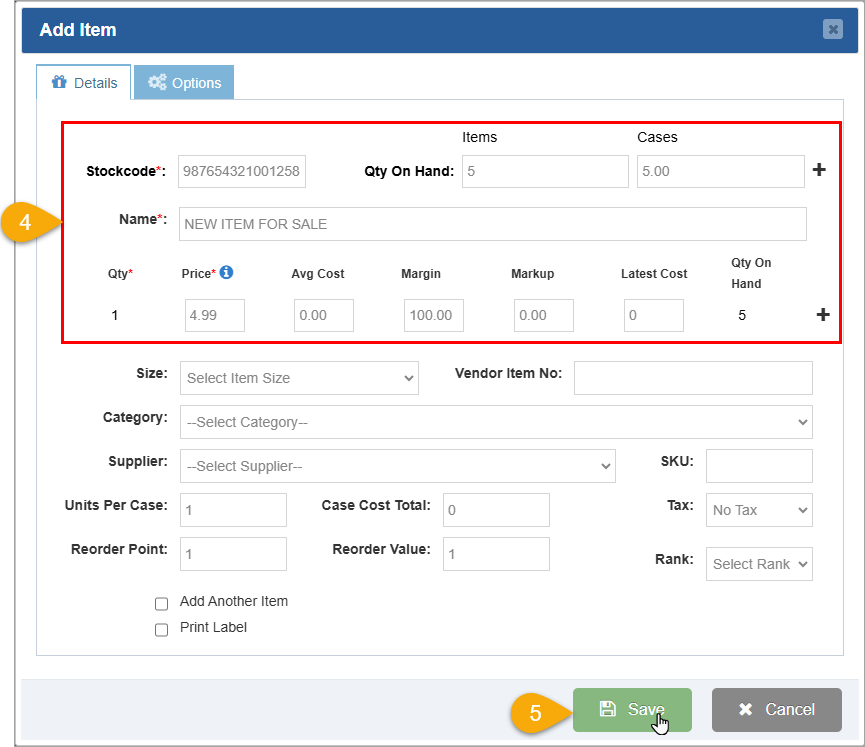Expand the Select Category dropdown
865x747 pixels.
click(x=496, y=422)
